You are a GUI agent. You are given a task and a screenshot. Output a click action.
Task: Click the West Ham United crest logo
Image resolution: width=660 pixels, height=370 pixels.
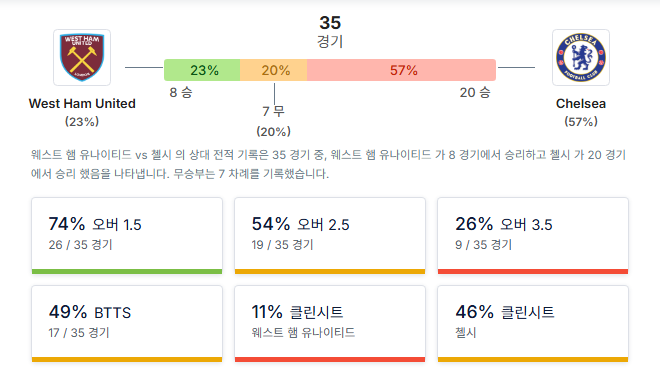coord(82,57)
